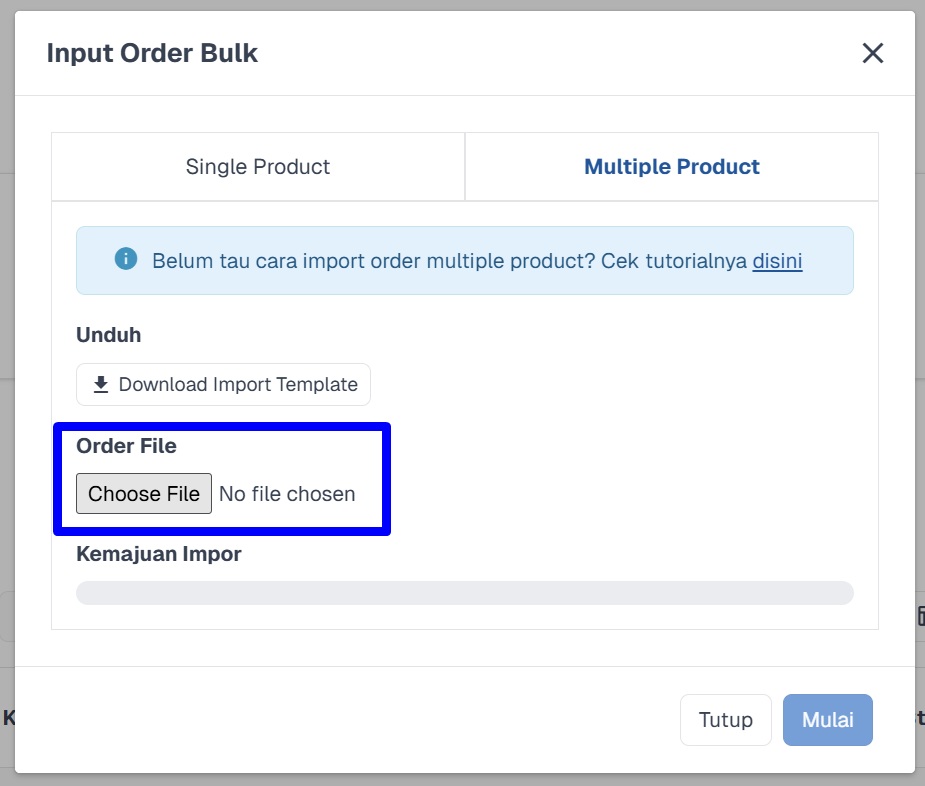
Task: Start the import with Mulai
Action: 827,719
